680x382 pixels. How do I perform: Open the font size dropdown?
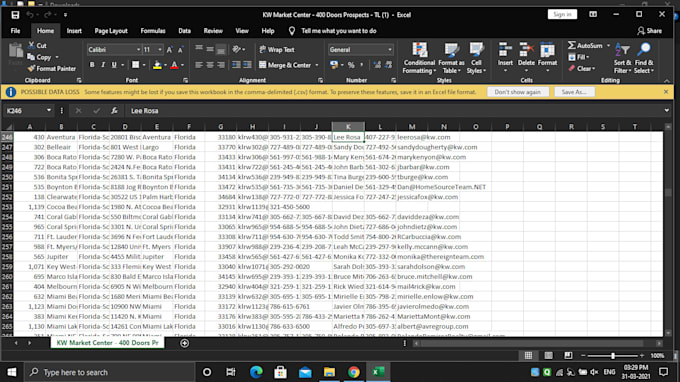(x=160, y=50)
